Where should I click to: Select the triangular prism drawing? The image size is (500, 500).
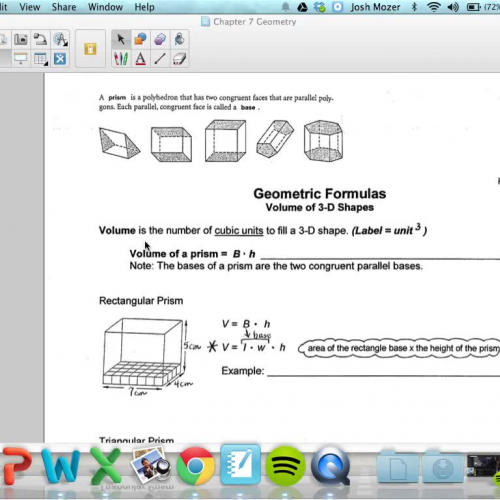[x=119, y=143]
